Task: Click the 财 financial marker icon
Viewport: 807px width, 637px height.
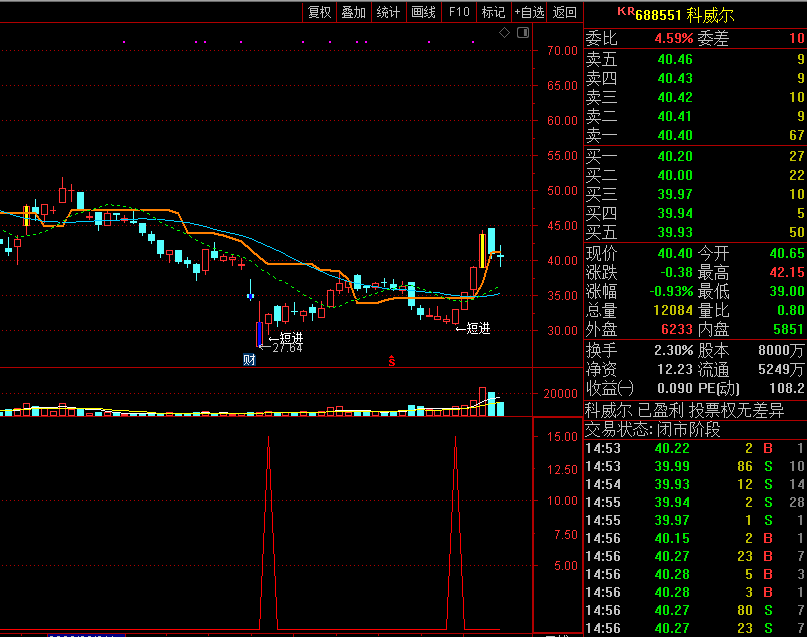Action: [249, 360]
